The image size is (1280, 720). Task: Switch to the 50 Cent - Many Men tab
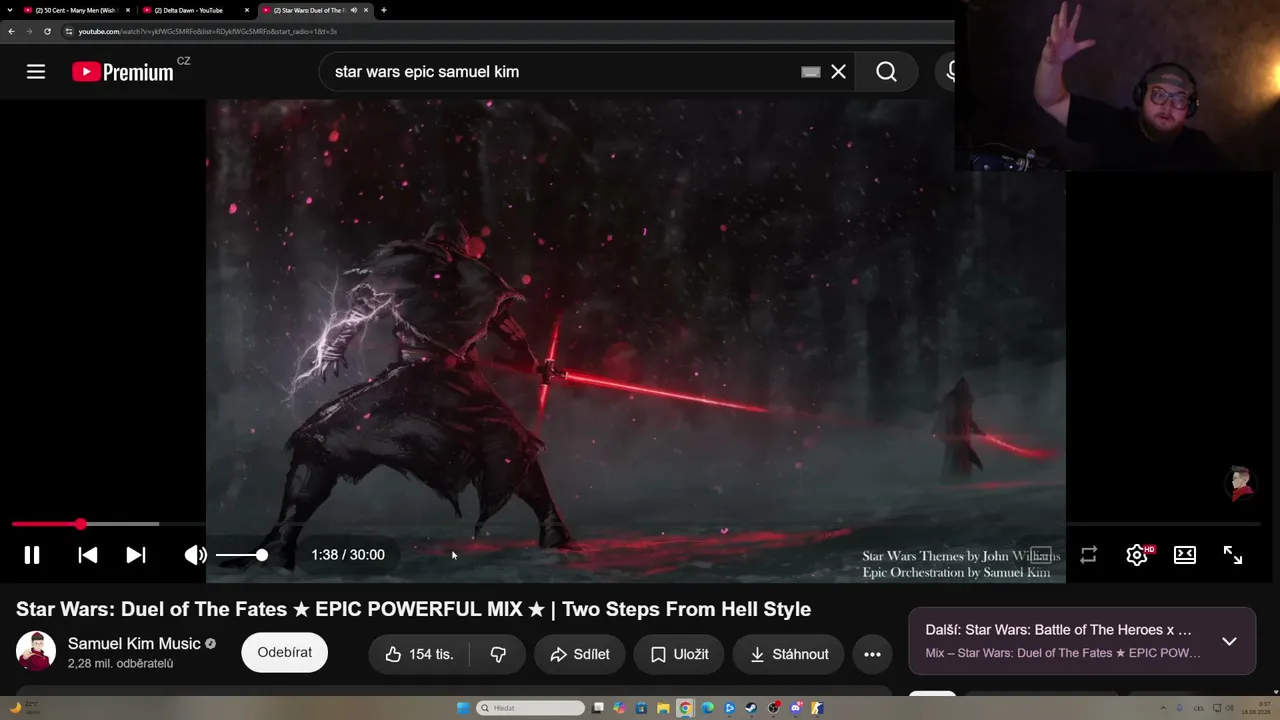(x=76, y=10)
